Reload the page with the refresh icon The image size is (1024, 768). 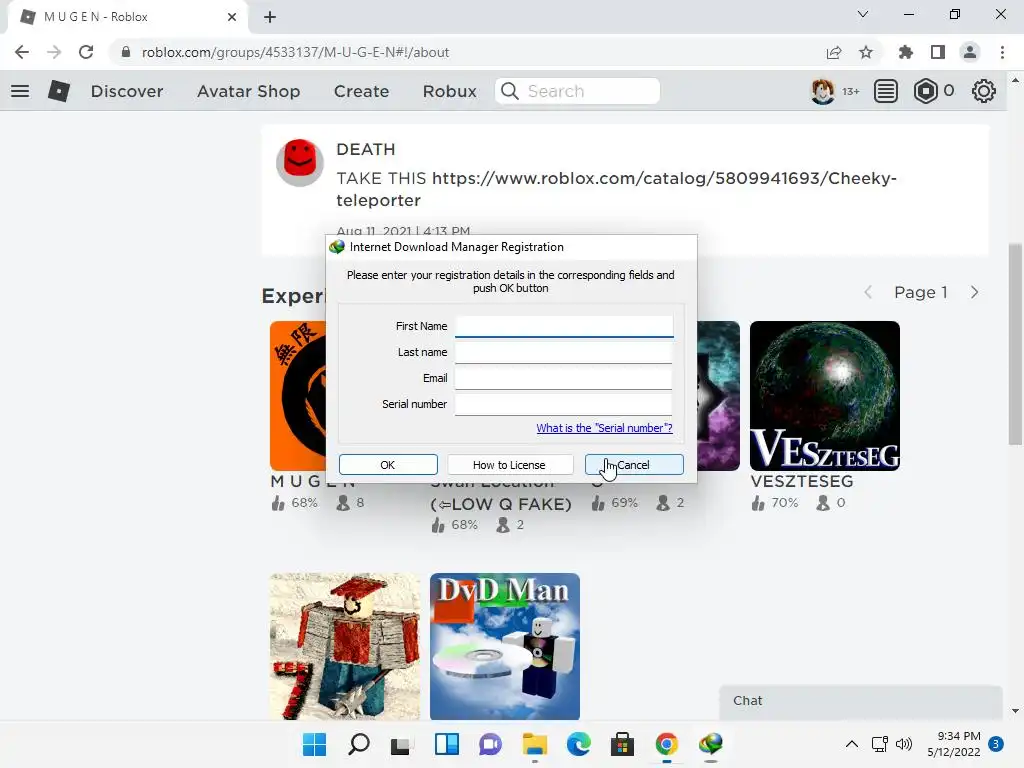click(86, 52)
